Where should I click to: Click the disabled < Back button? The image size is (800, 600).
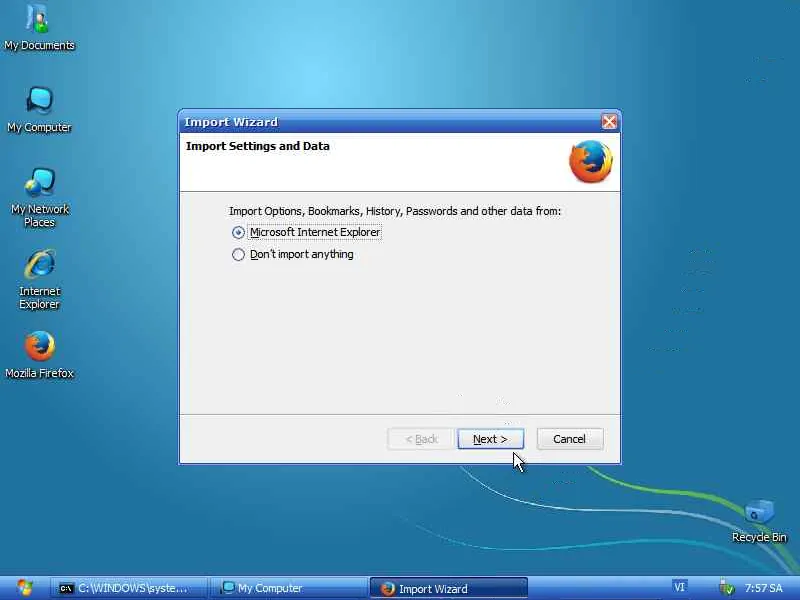(x=421, y=439)
